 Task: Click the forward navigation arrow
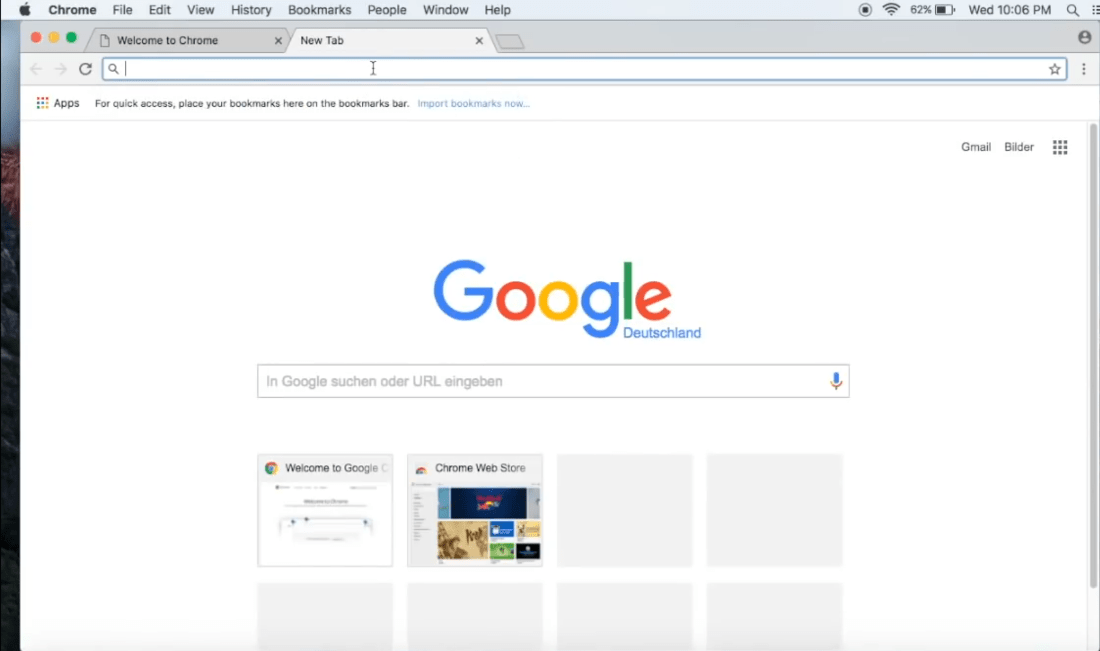coord(60,69)
